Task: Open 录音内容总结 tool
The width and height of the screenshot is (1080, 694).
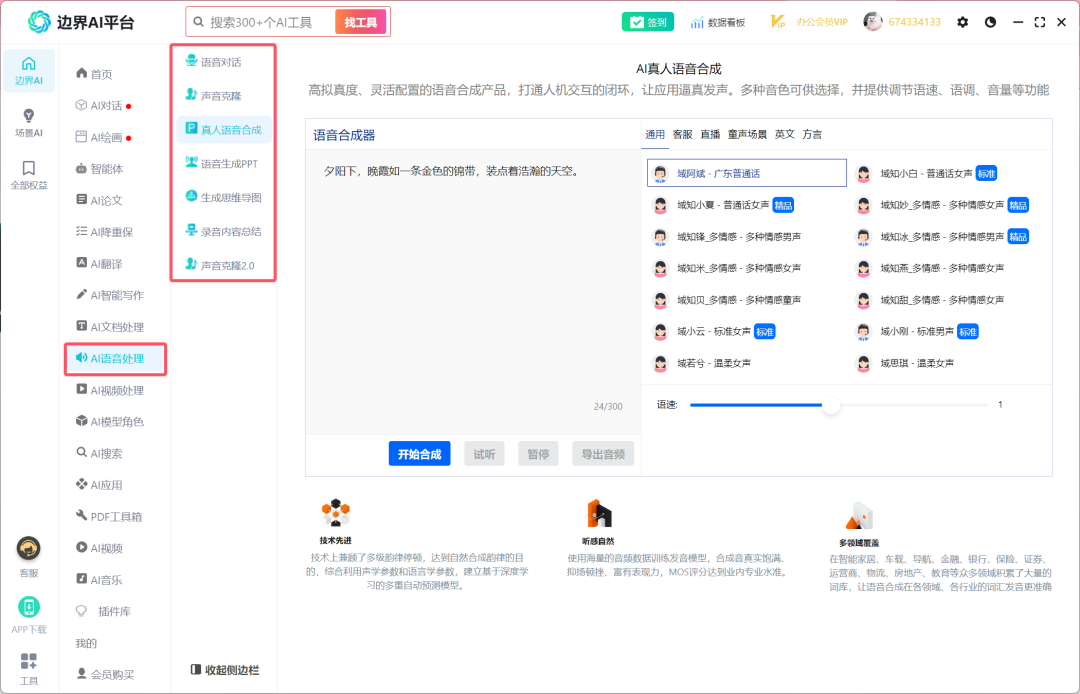Action: 224,231
